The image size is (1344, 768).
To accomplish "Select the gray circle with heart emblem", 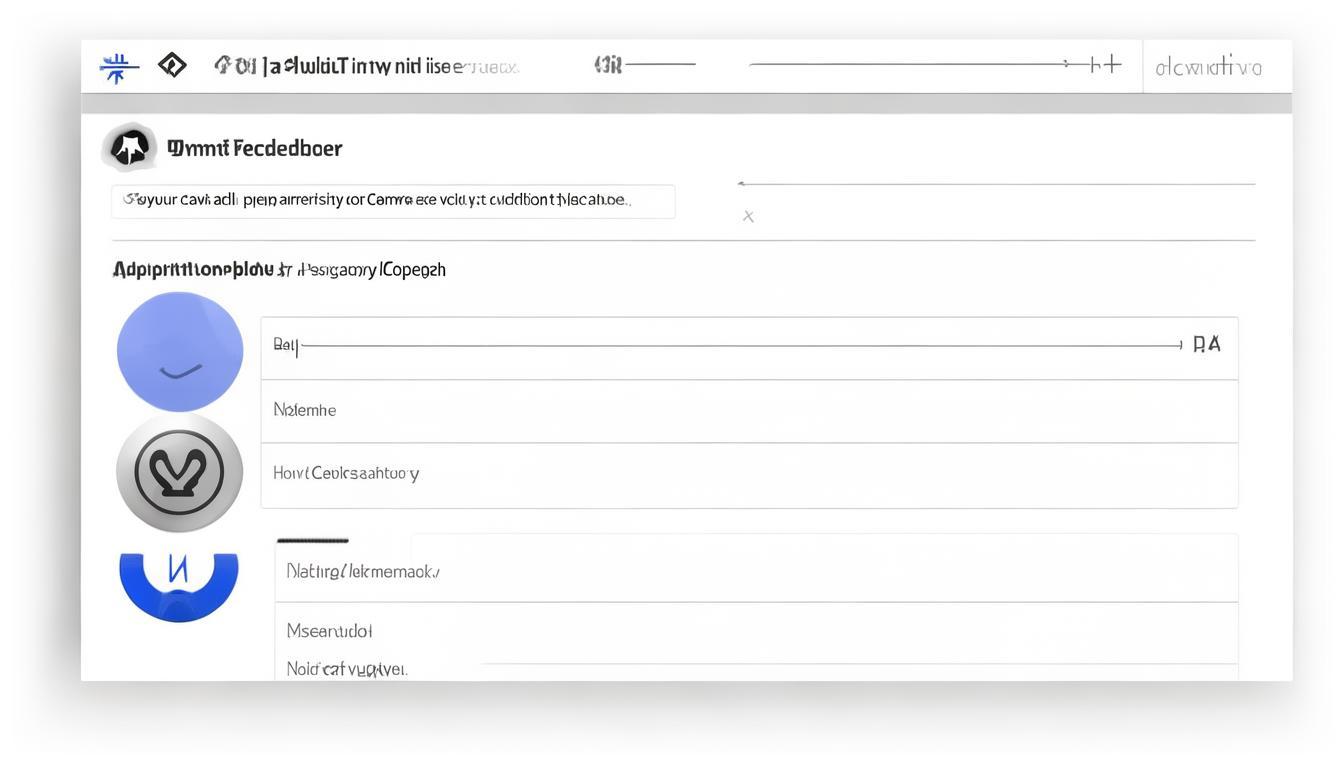I will [x=180, y=472].
